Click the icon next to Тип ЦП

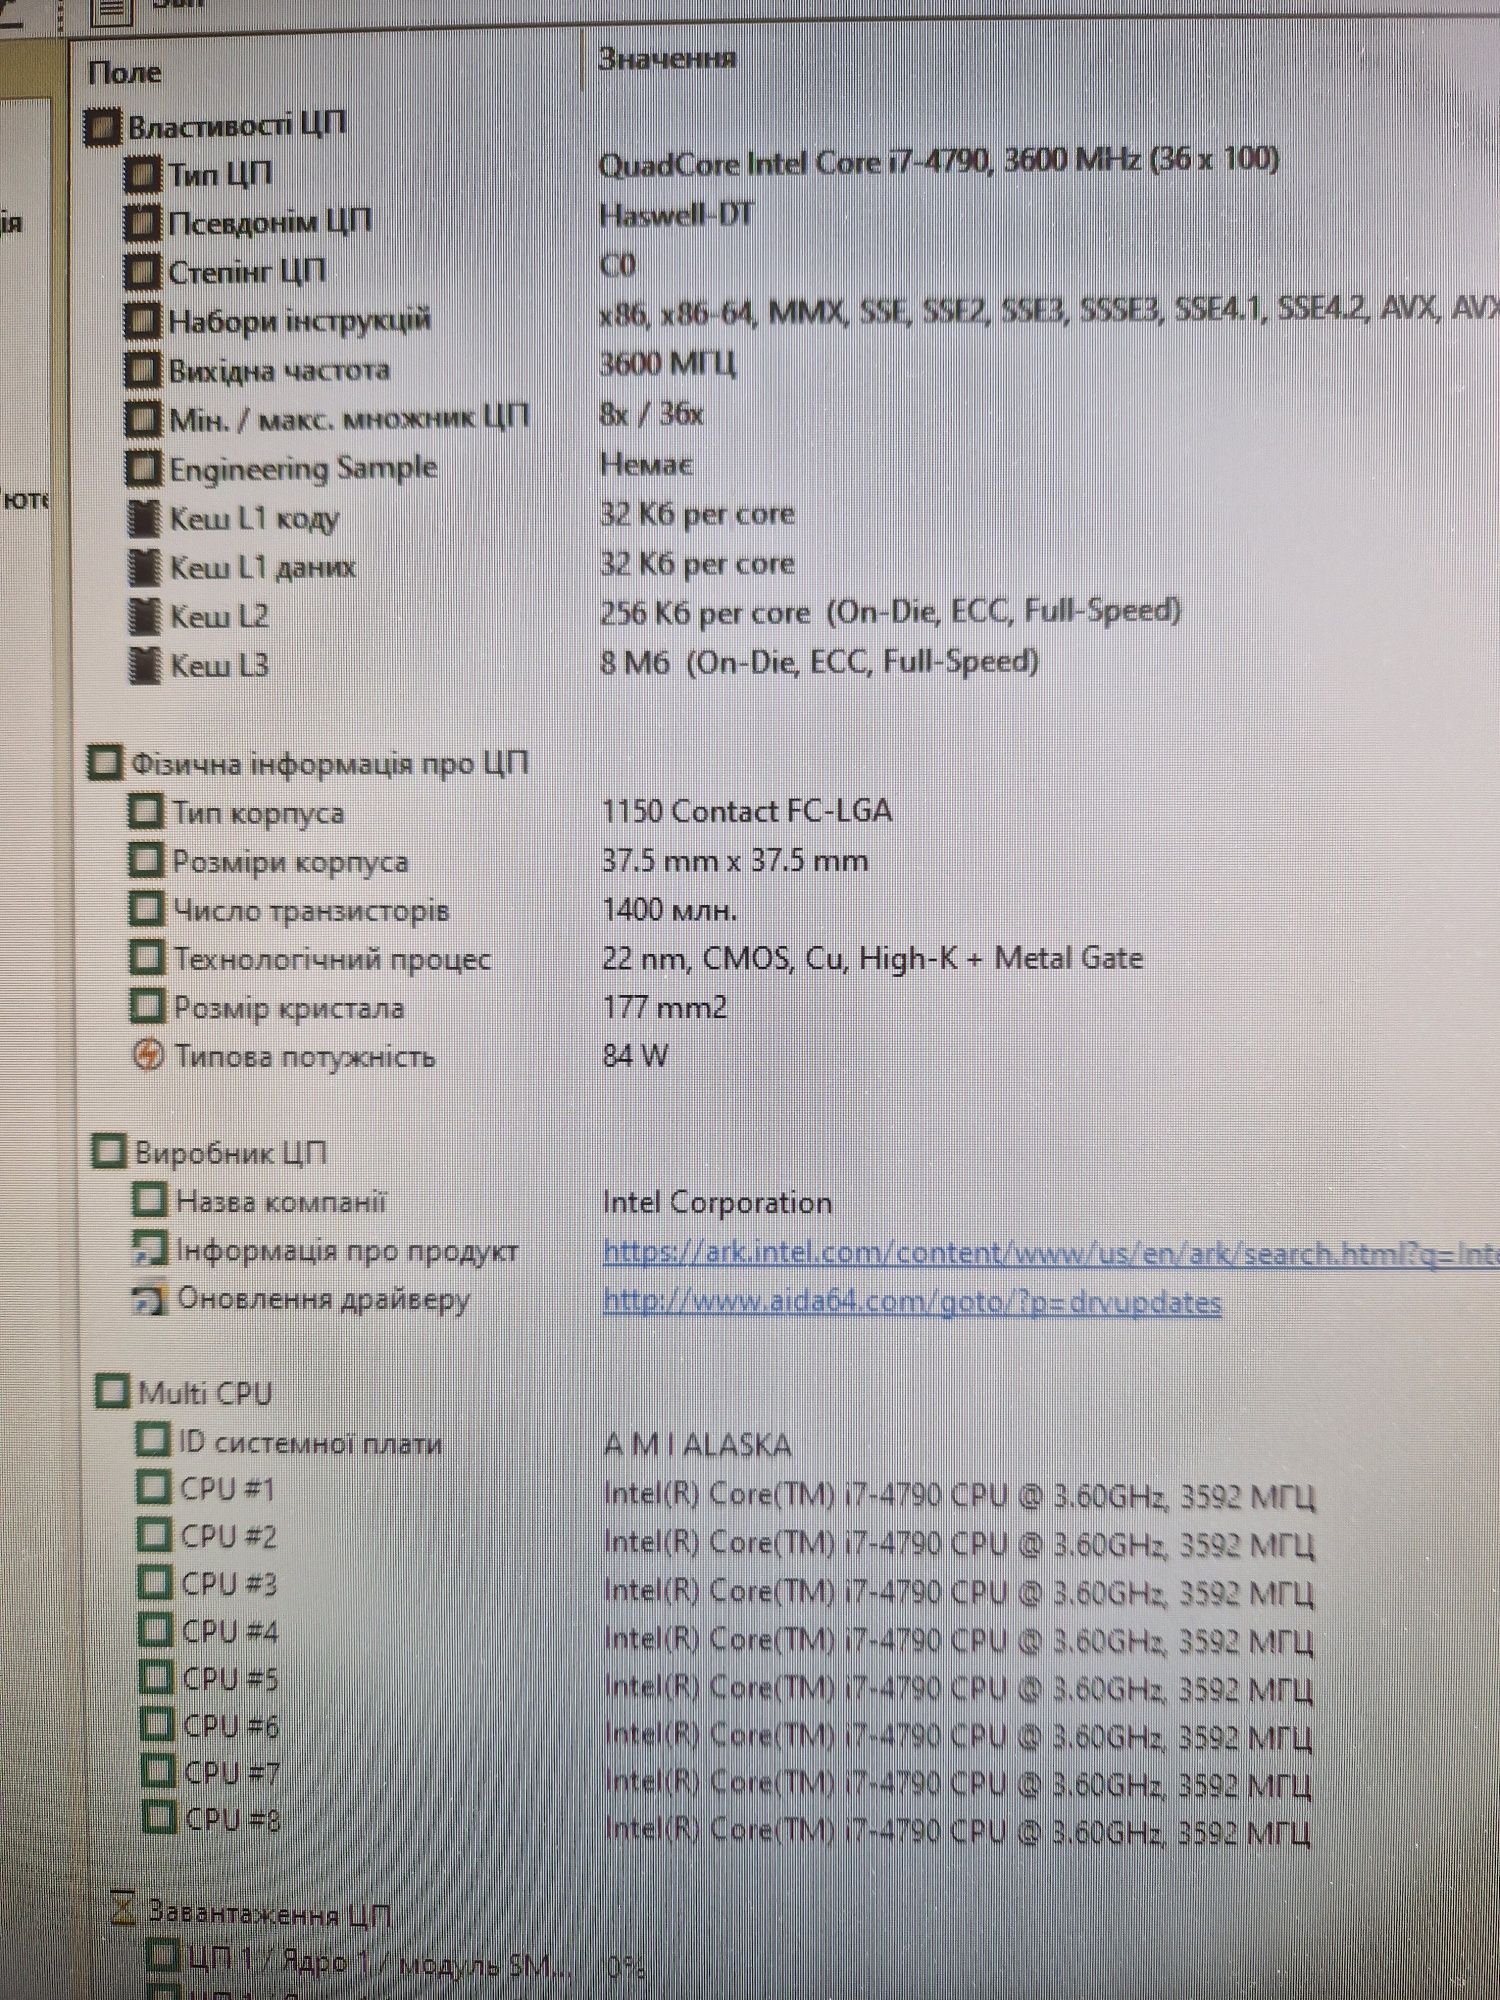click(141, 174)
